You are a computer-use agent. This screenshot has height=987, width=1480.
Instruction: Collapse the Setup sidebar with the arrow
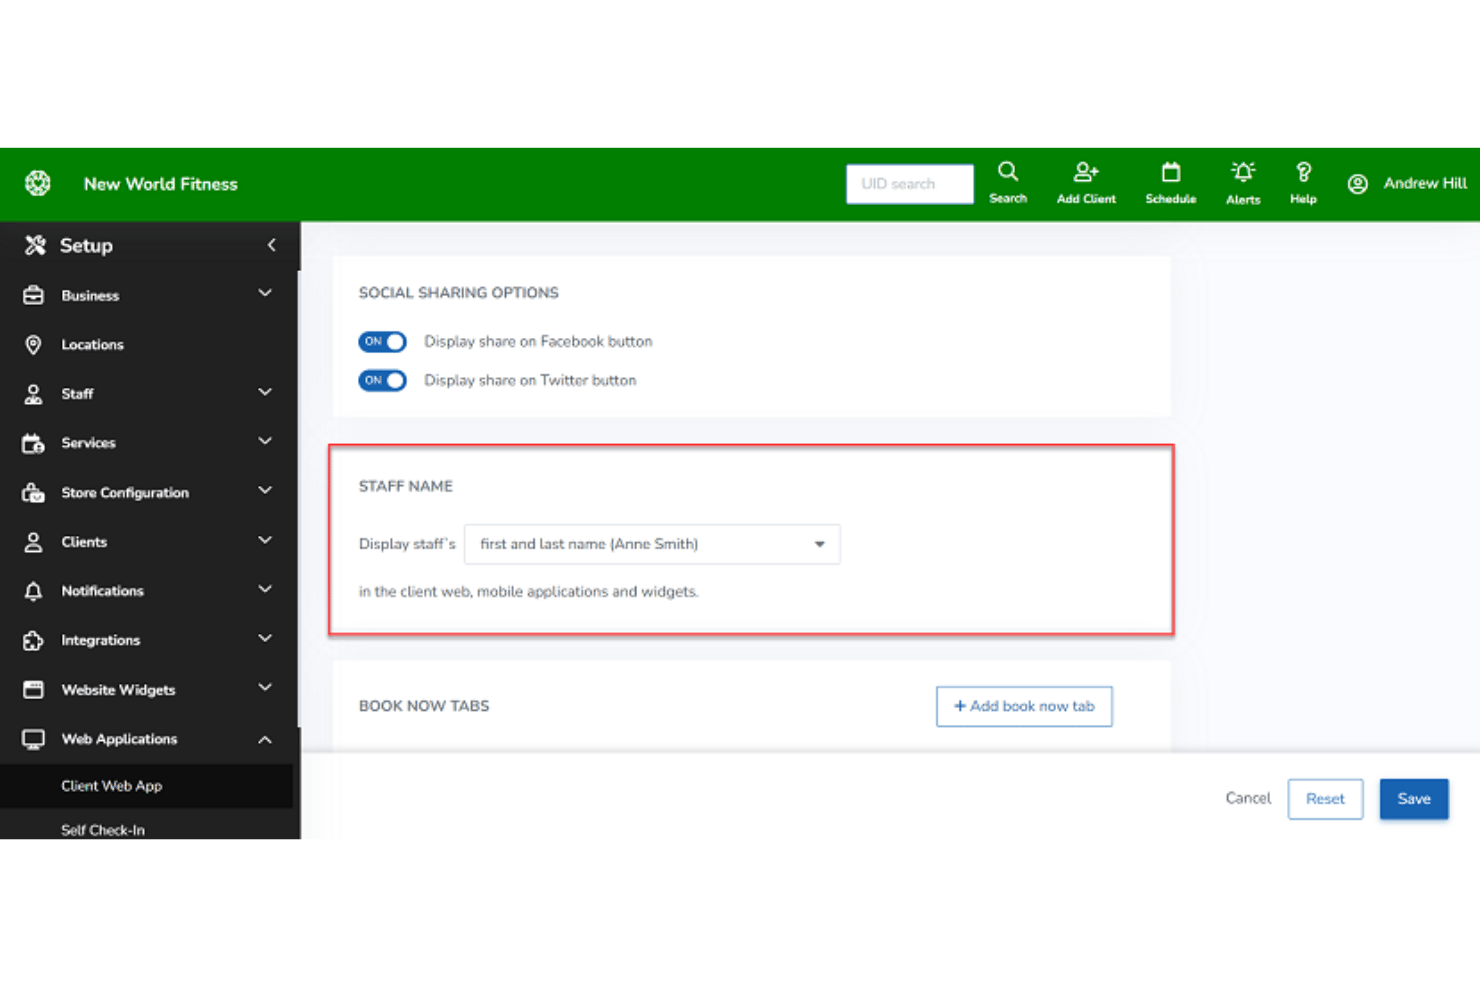click(x=271, y=245)
